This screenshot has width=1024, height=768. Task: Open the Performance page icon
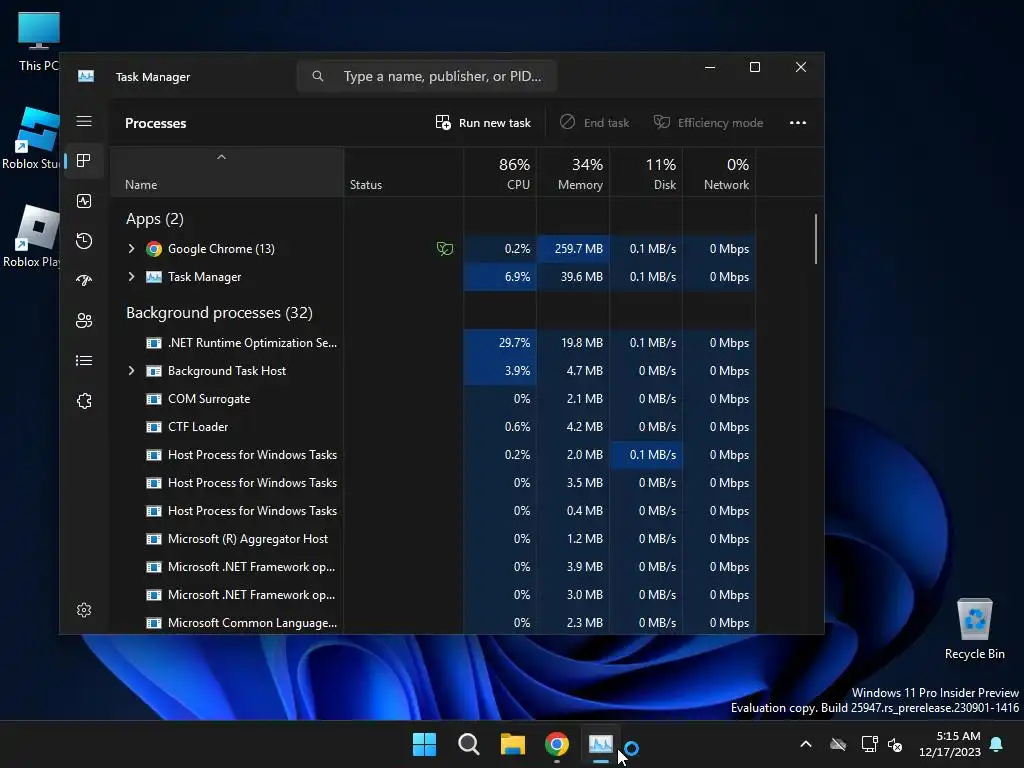84,201
